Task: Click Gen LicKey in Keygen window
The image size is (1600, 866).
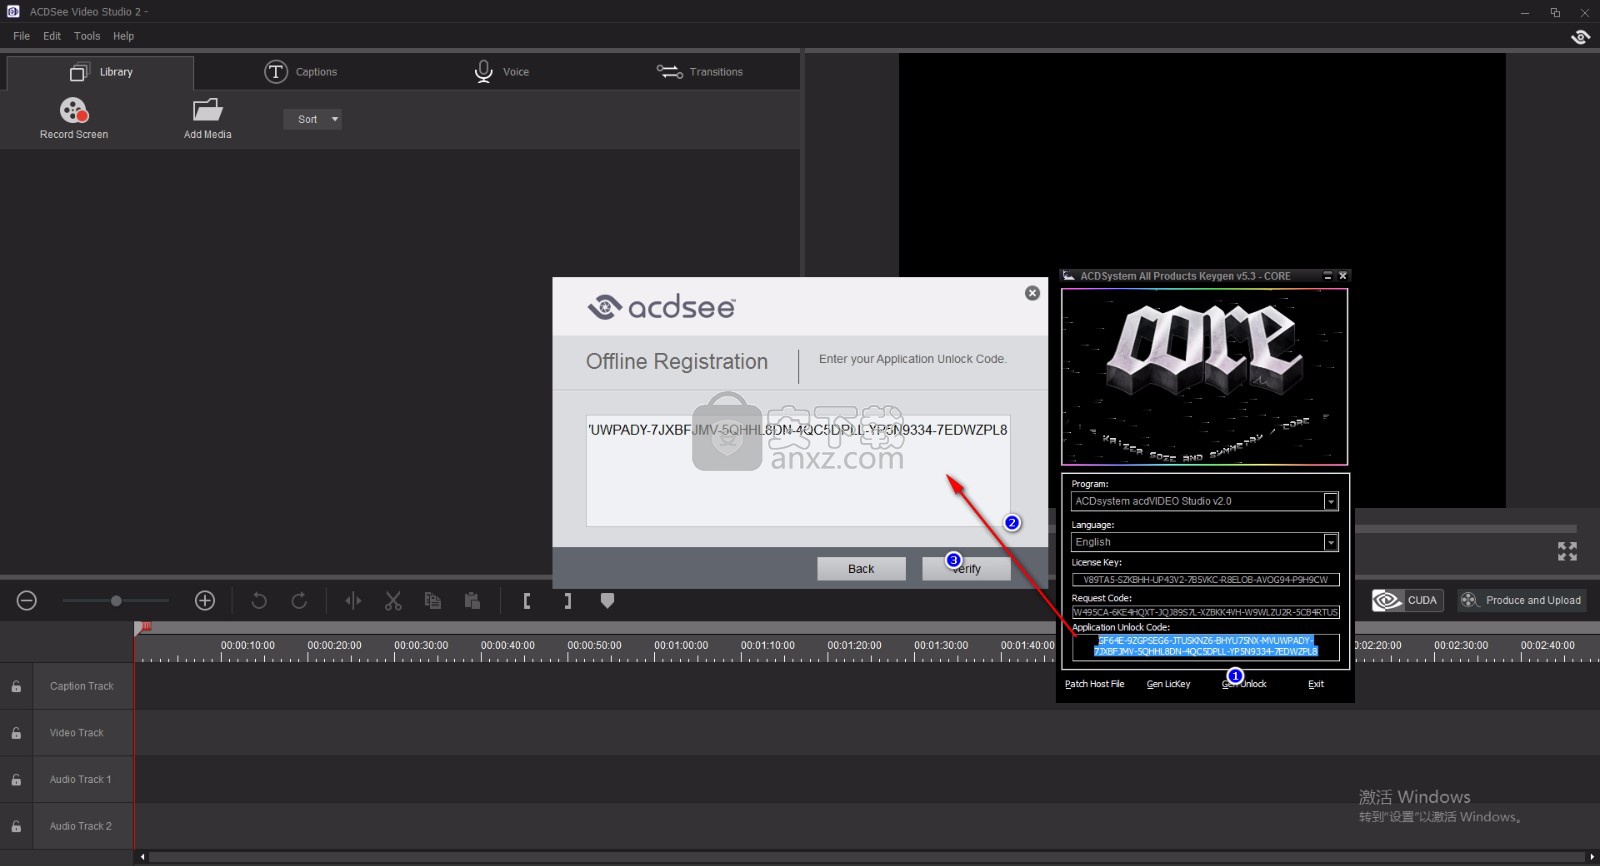Action: tap(1168, 684)
